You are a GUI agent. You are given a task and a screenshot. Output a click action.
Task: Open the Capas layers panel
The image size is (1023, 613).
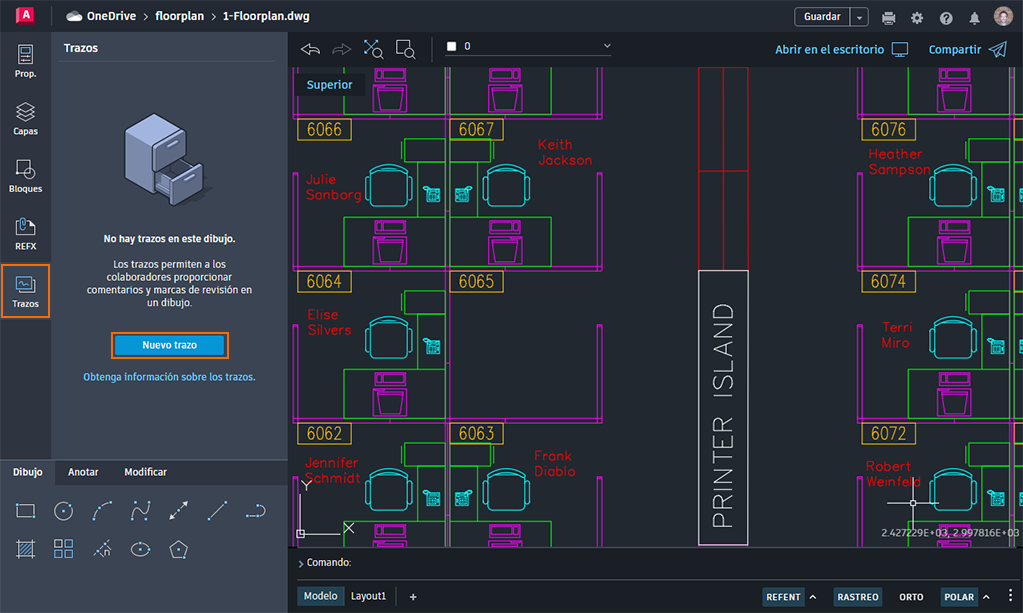(x=25, y=119)
